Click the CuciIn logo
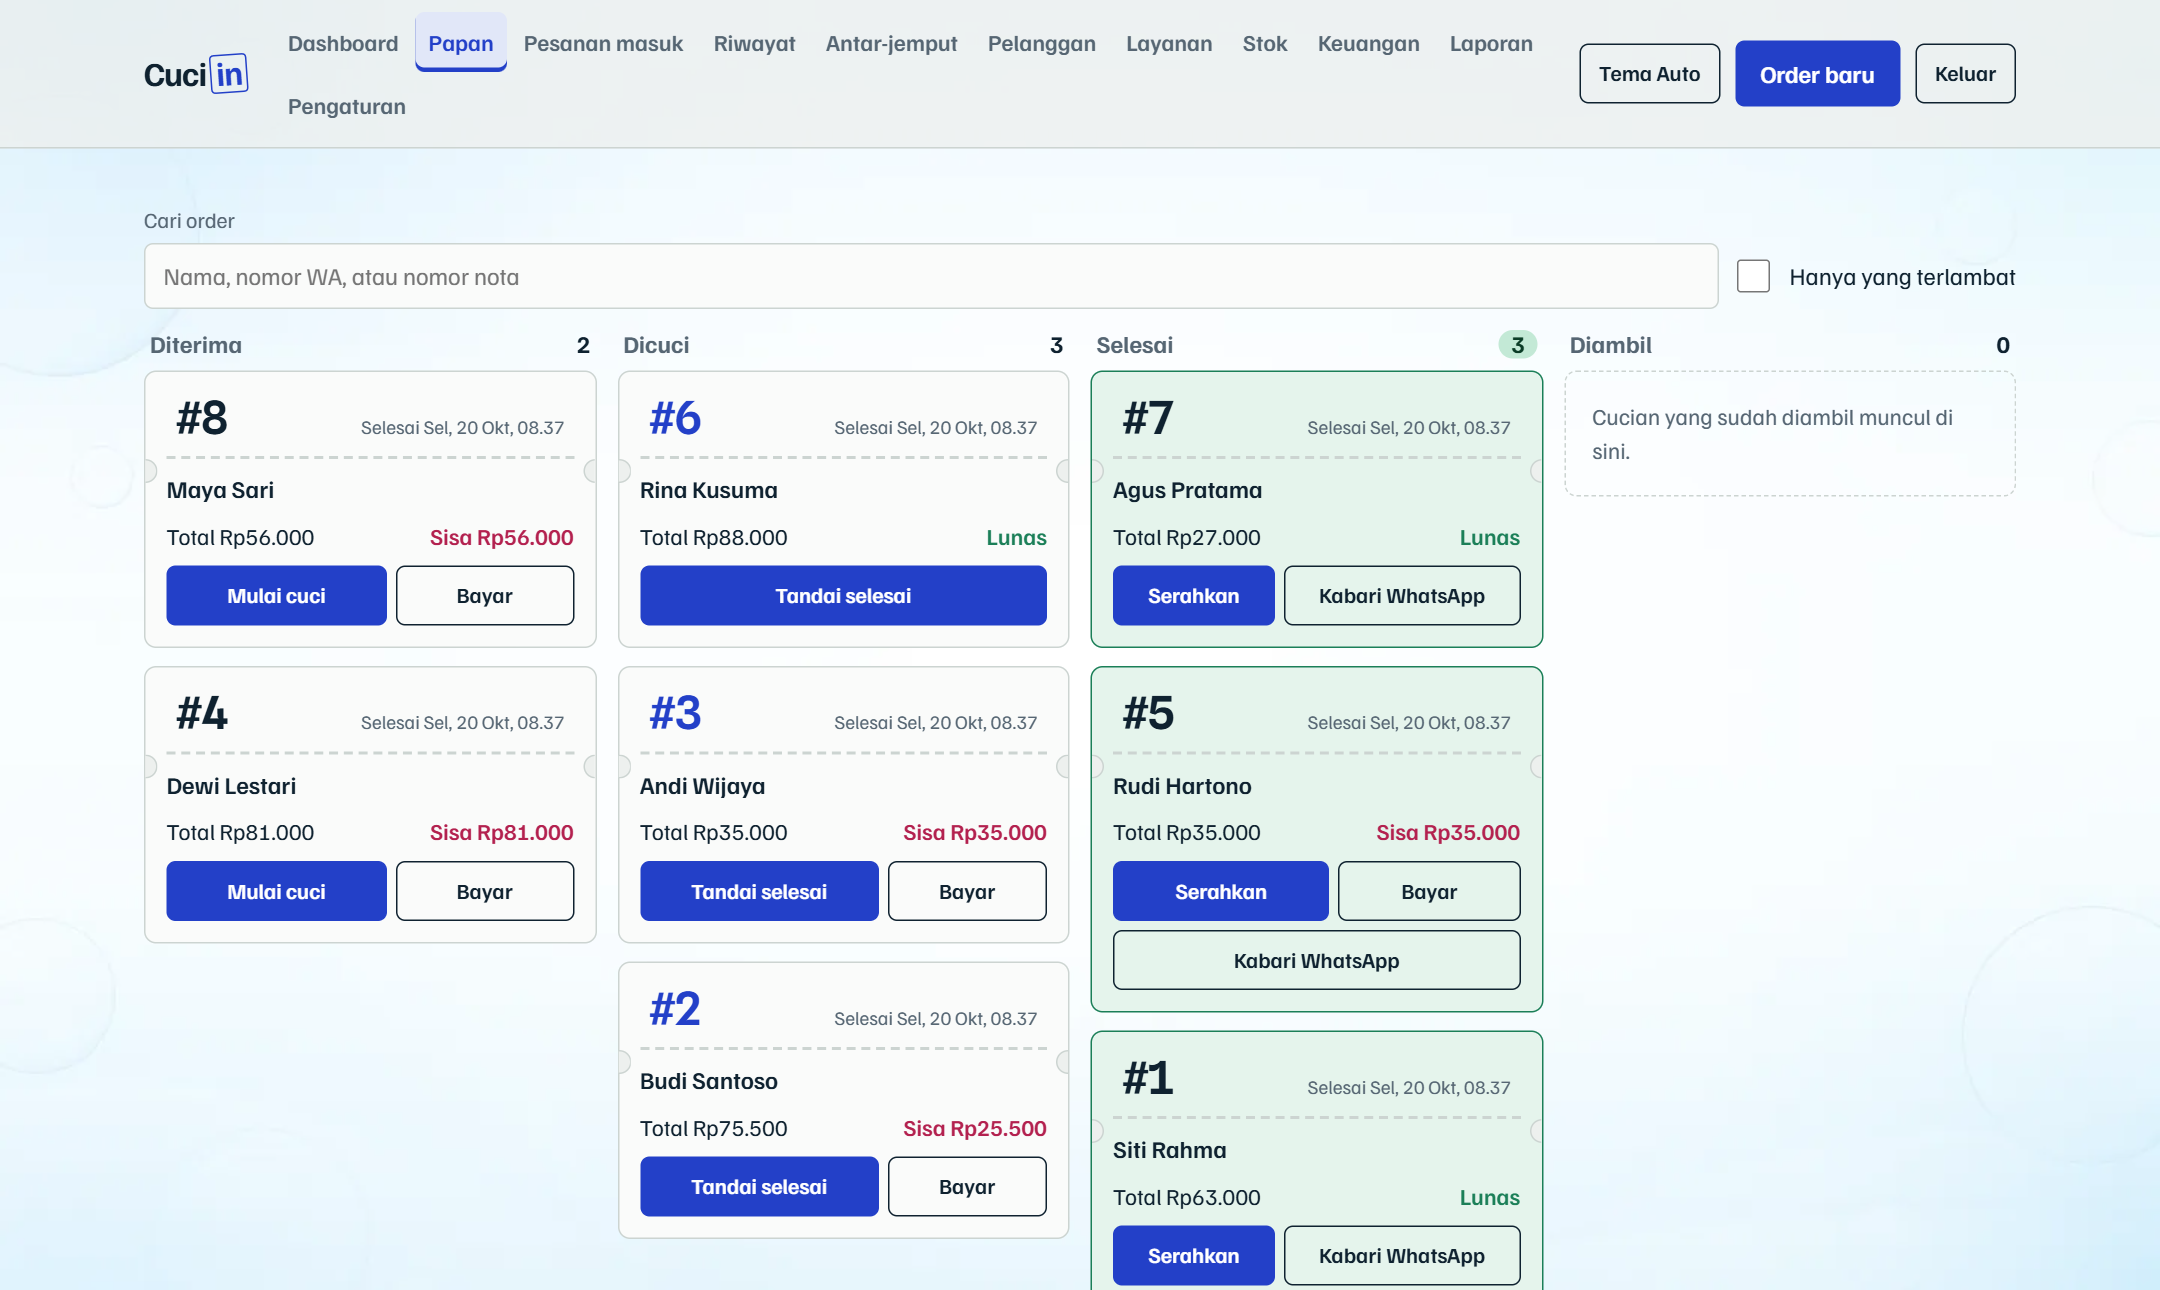The width and height of the screenshot is (2160, 1290). [196, 74]
